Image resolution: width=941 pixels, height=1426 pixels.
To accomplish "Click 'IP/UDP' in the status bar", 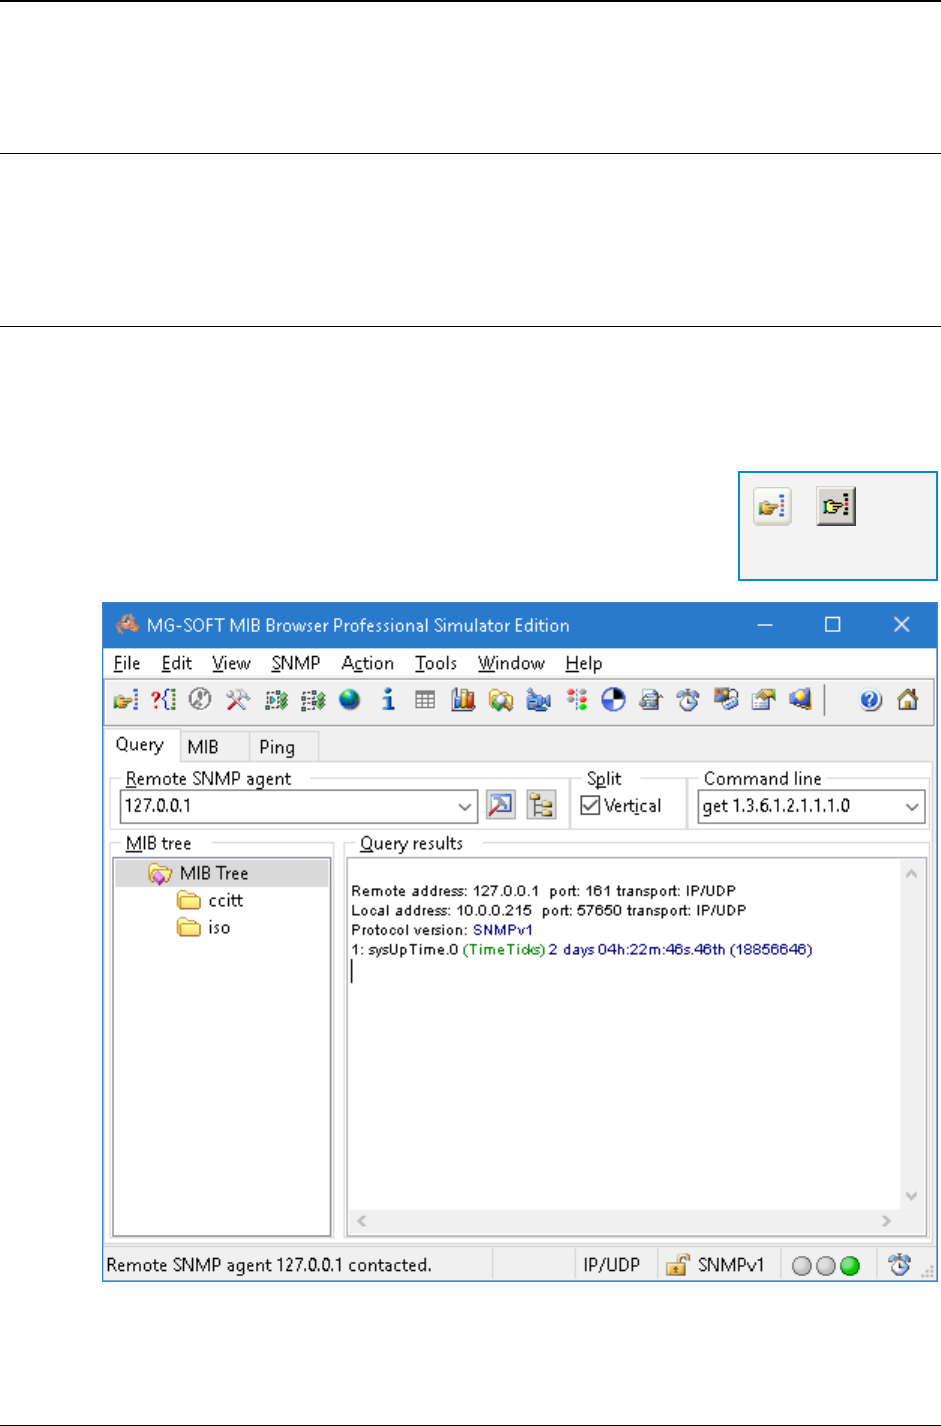I will pyautogui.click(x=612, y=1265).
